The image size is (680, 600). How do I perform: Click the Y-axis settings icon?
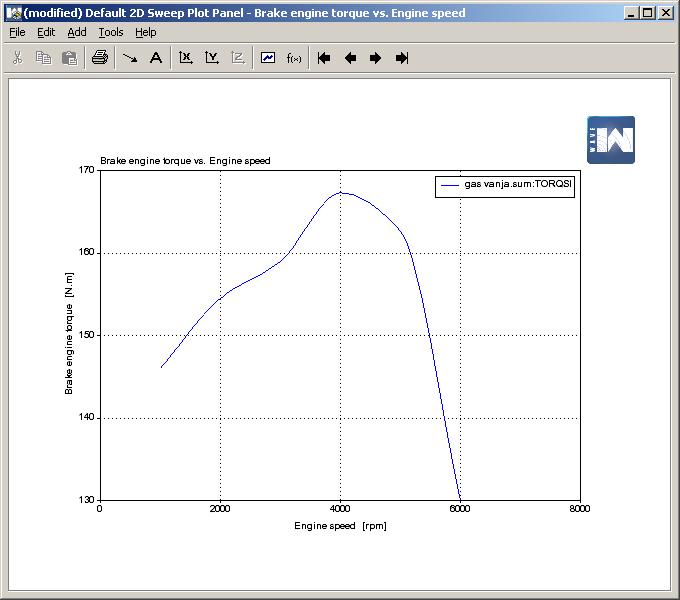[212, 58]
